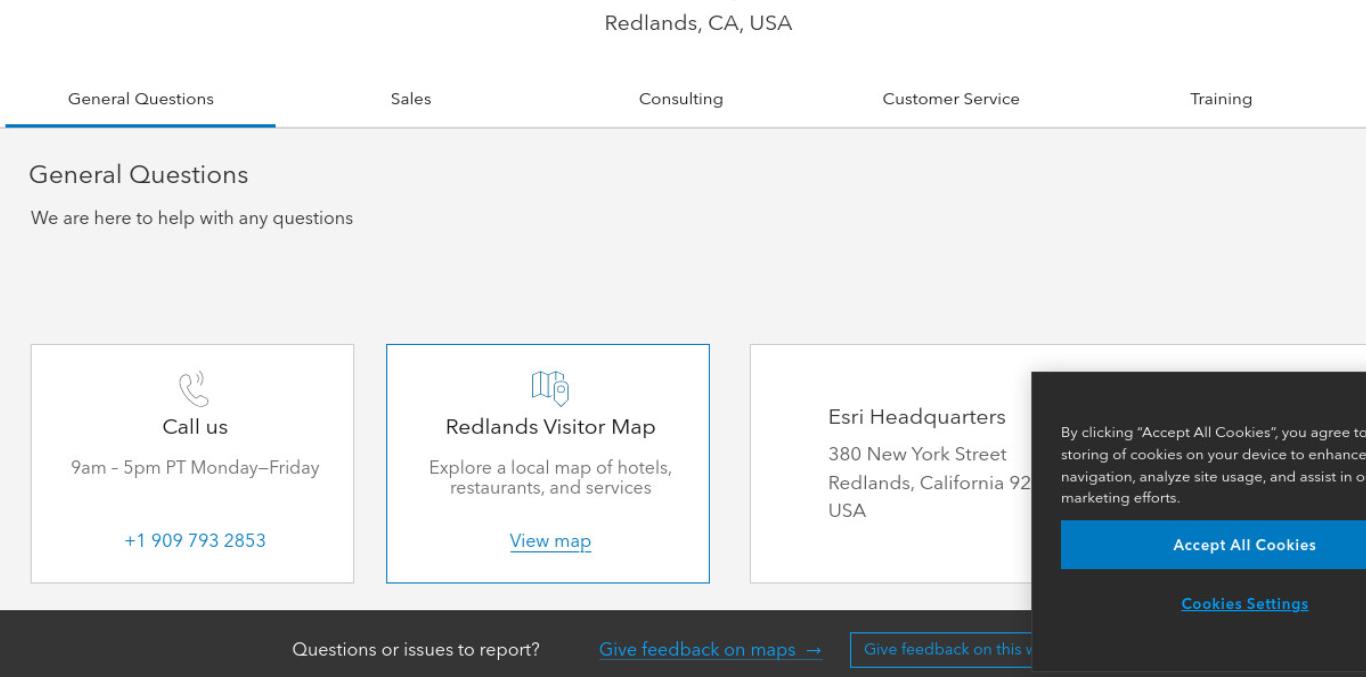
Task: Open the General Questions tab
Action: (x=140, y=99)
